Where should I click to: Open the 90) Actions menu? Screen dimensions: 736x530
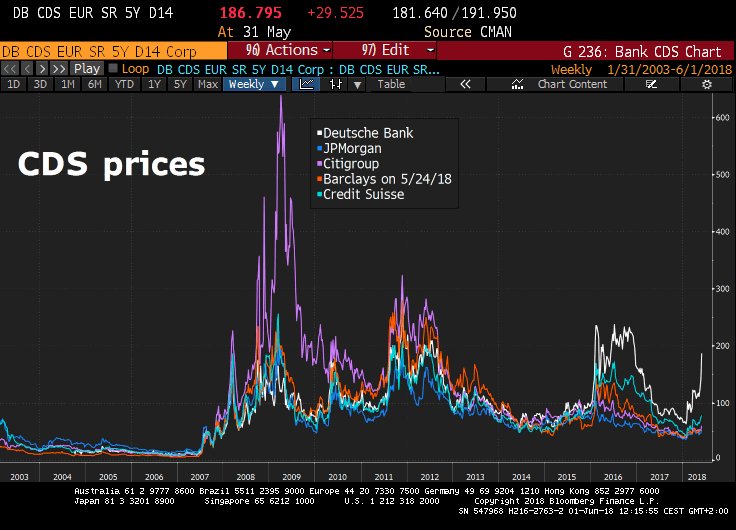(280, 50)
